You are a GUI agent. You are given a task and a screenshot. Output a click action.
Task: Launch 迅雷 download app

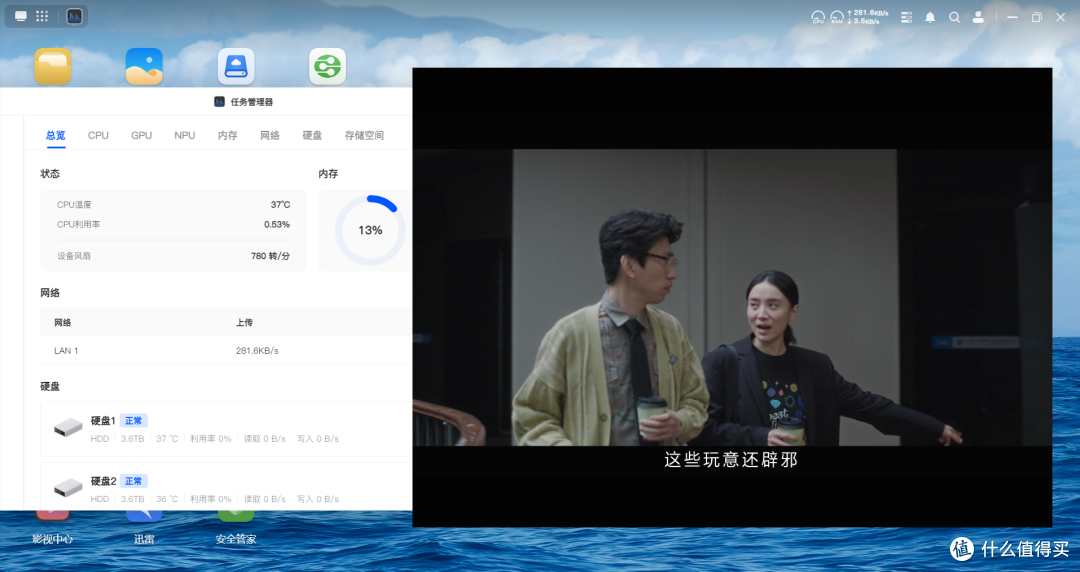pyautogui.click(x=144, y=539)
